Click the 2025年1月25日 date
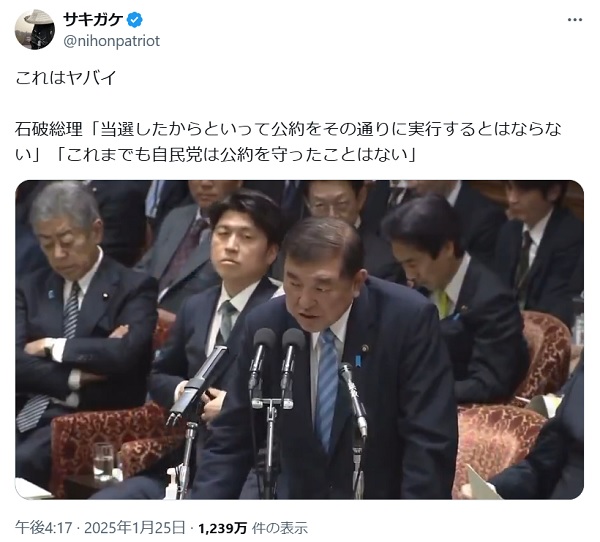Viewport: 600px width, 542px height. pyautogui.click(x=135, y=528)
